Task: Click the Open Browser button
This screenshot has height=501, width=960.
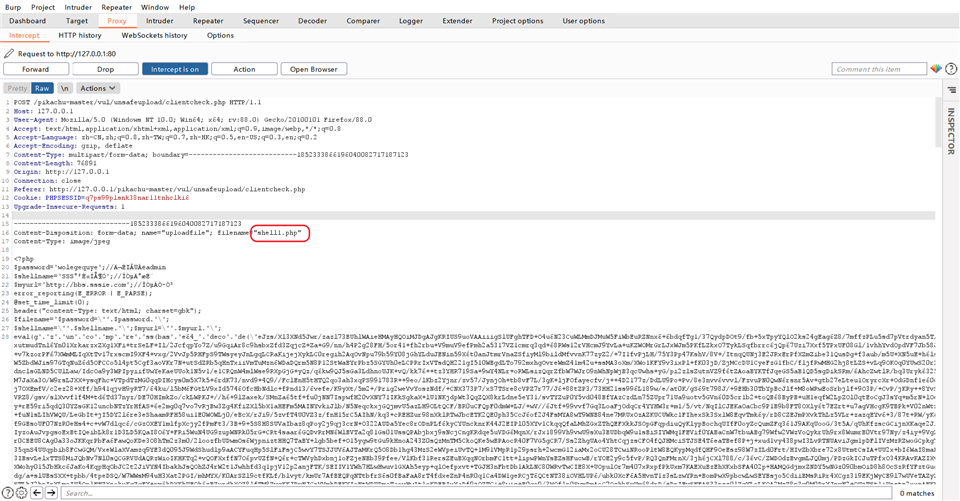Action: (x=313, y=69)
